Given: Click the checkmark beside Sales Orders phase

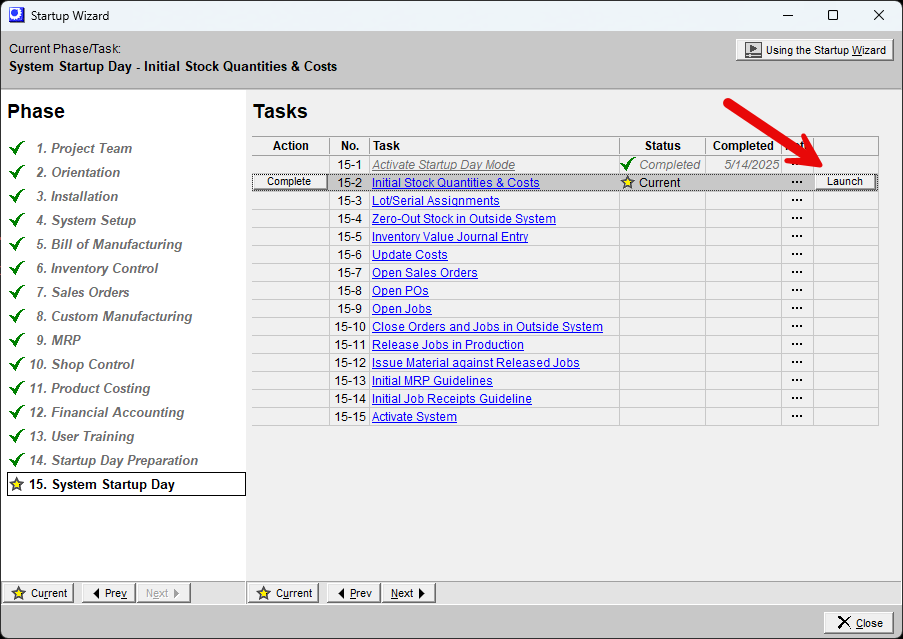Looking at the screenshot, I should tap(16, 292).
